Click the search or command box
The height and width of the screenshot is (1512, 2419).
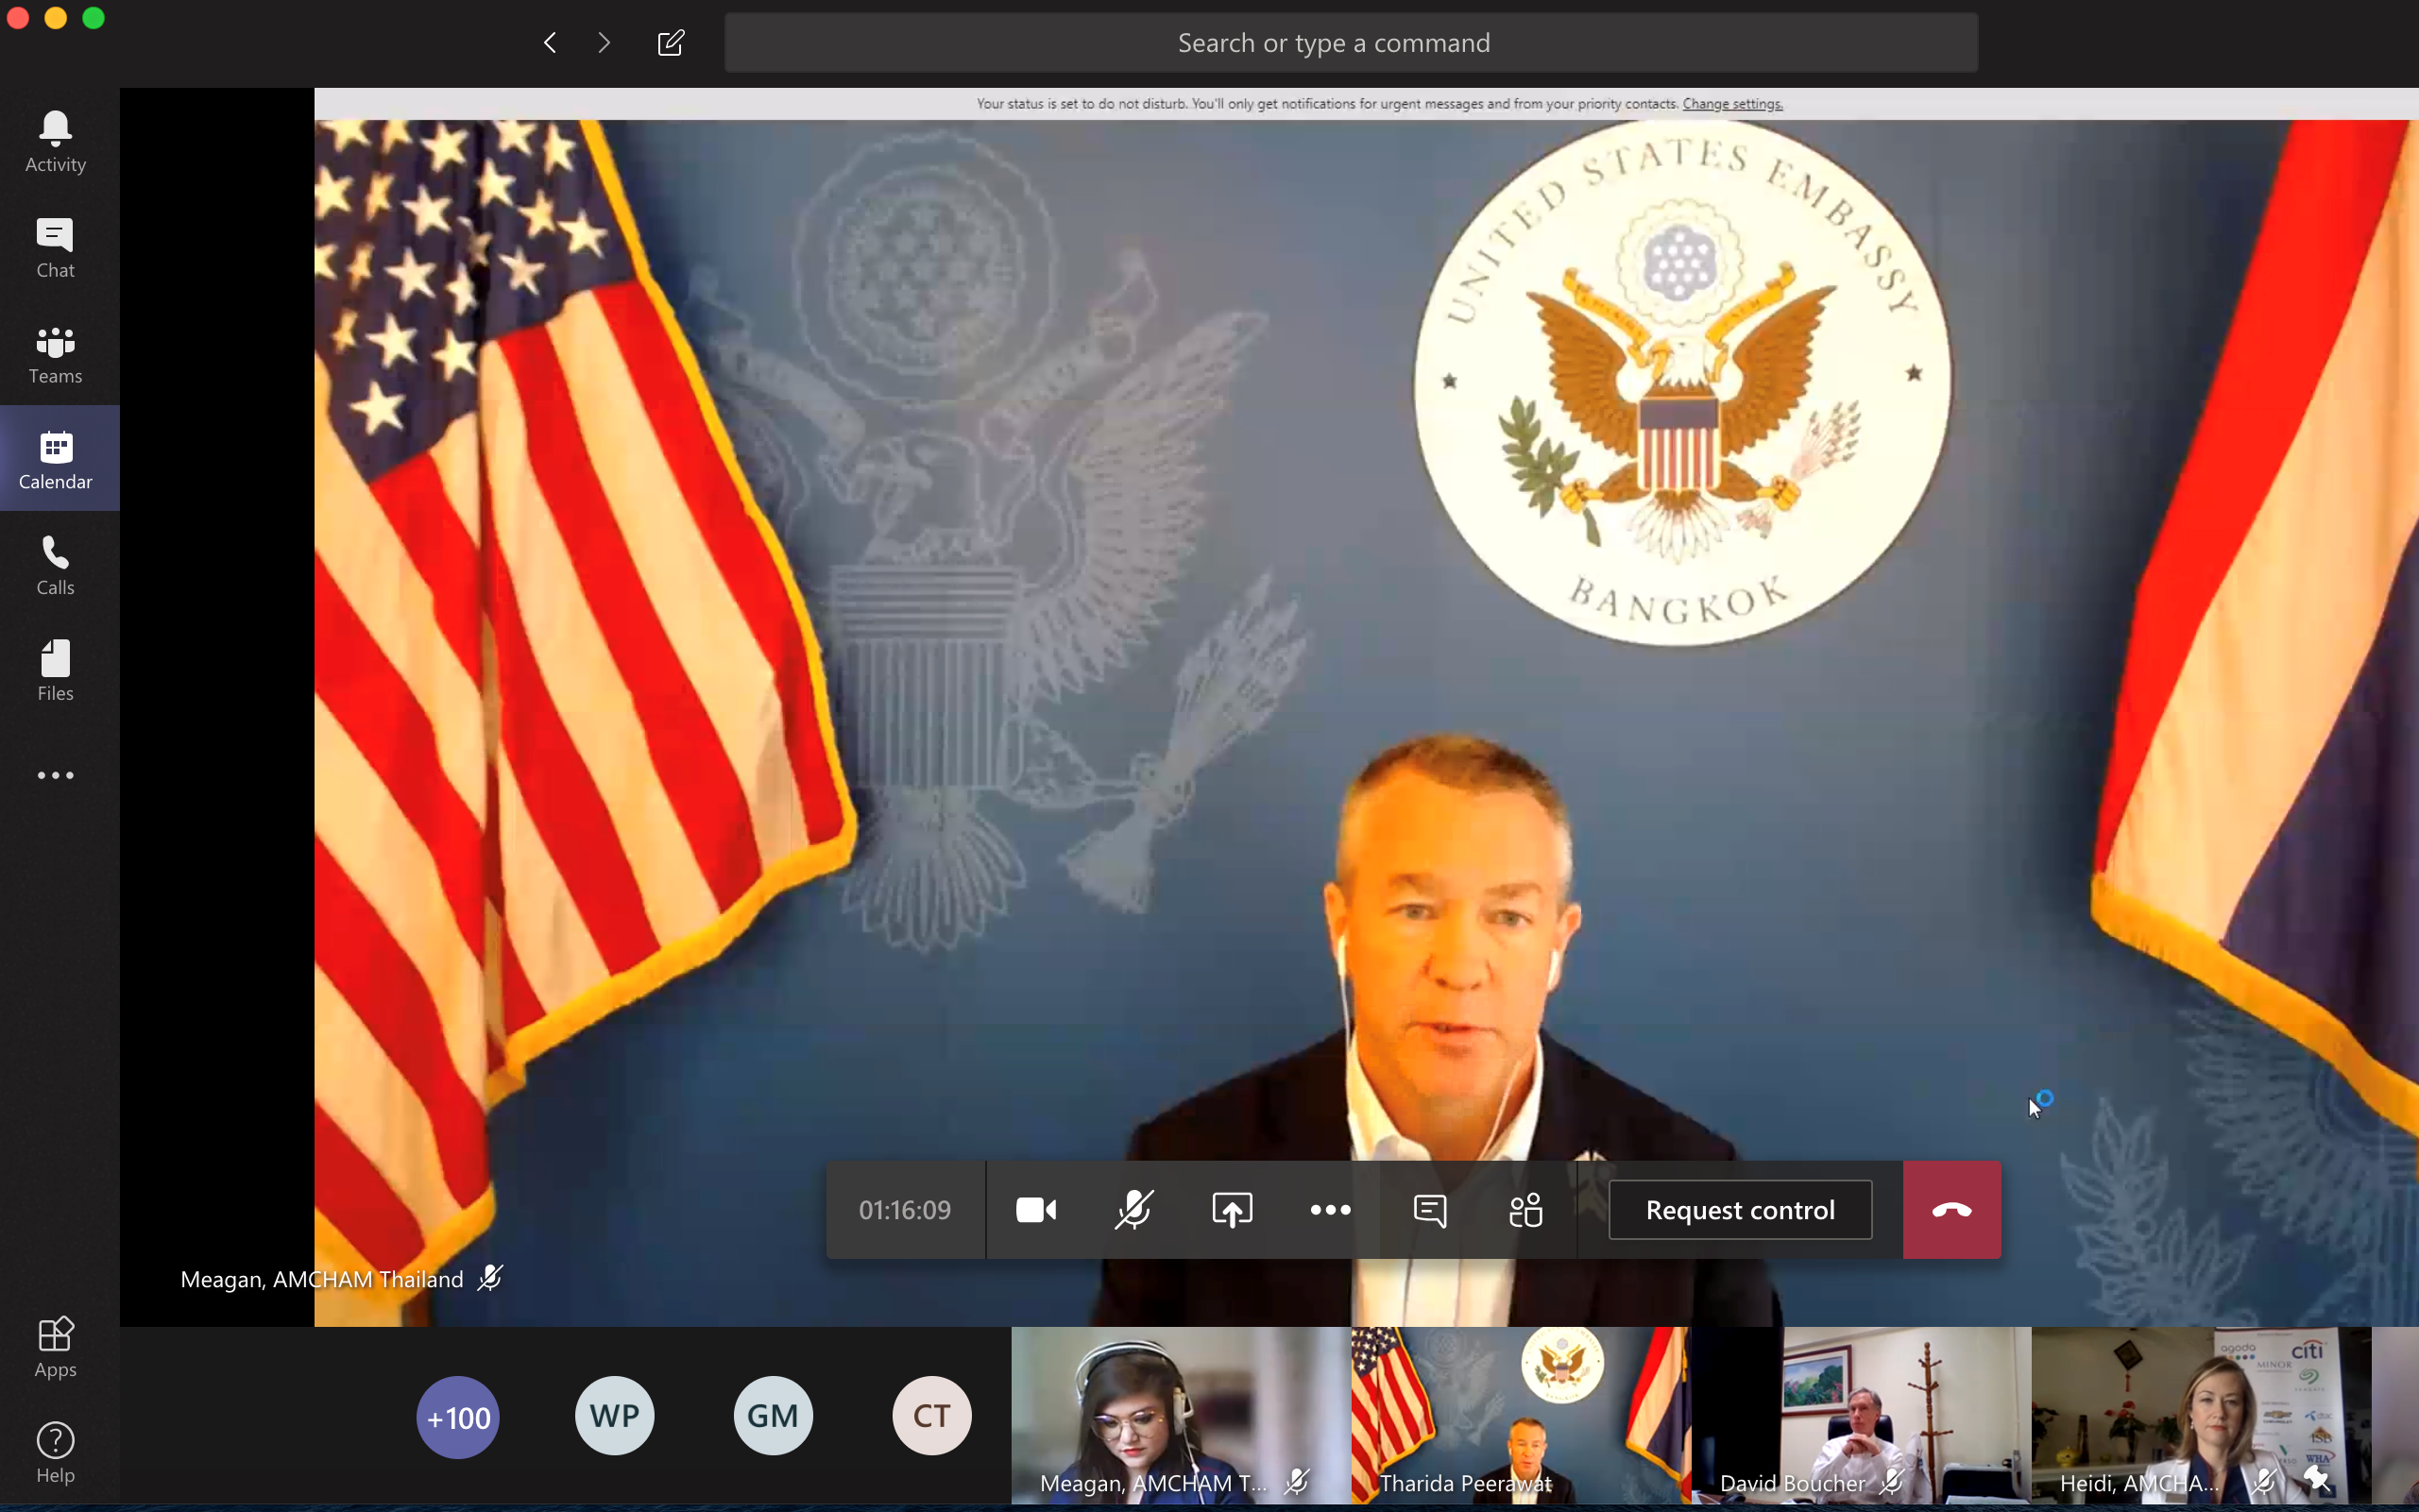click(1351, 43)
